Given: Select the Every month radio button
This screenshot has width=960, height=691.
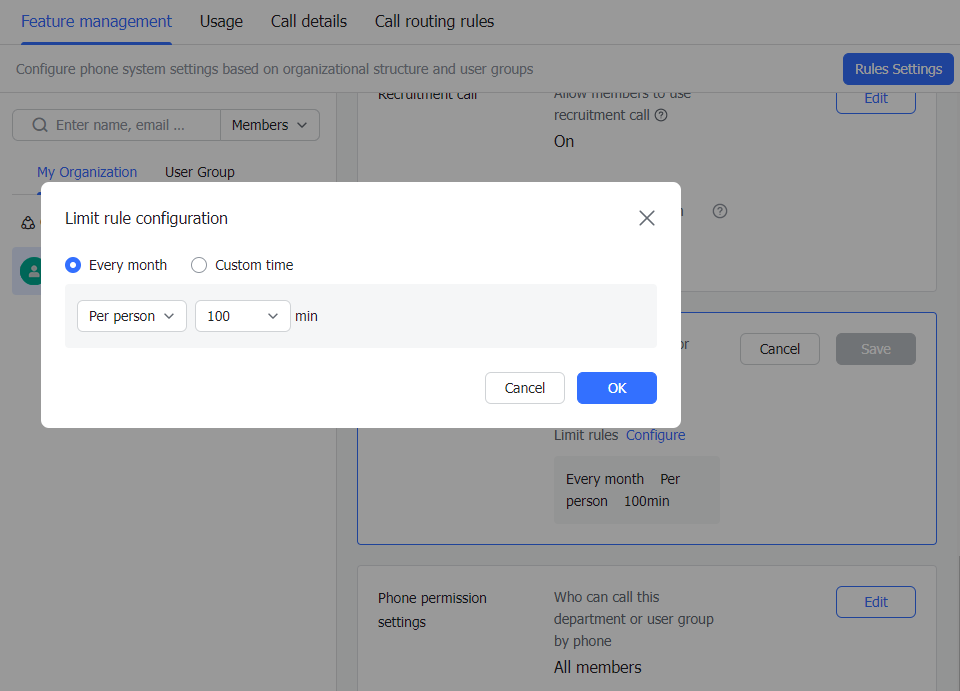Looking at the screenshot, I should pos(72,264).
